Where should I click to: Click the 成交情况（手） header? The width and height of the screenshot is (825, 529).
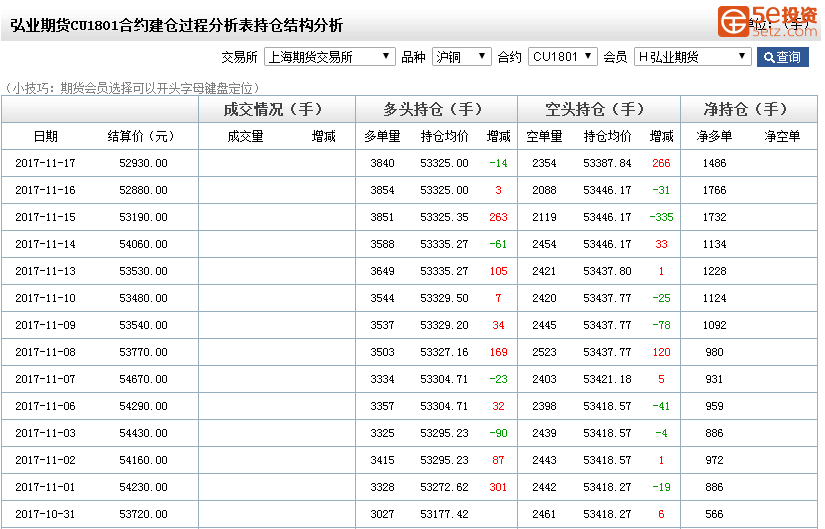[x=276, y=109]
